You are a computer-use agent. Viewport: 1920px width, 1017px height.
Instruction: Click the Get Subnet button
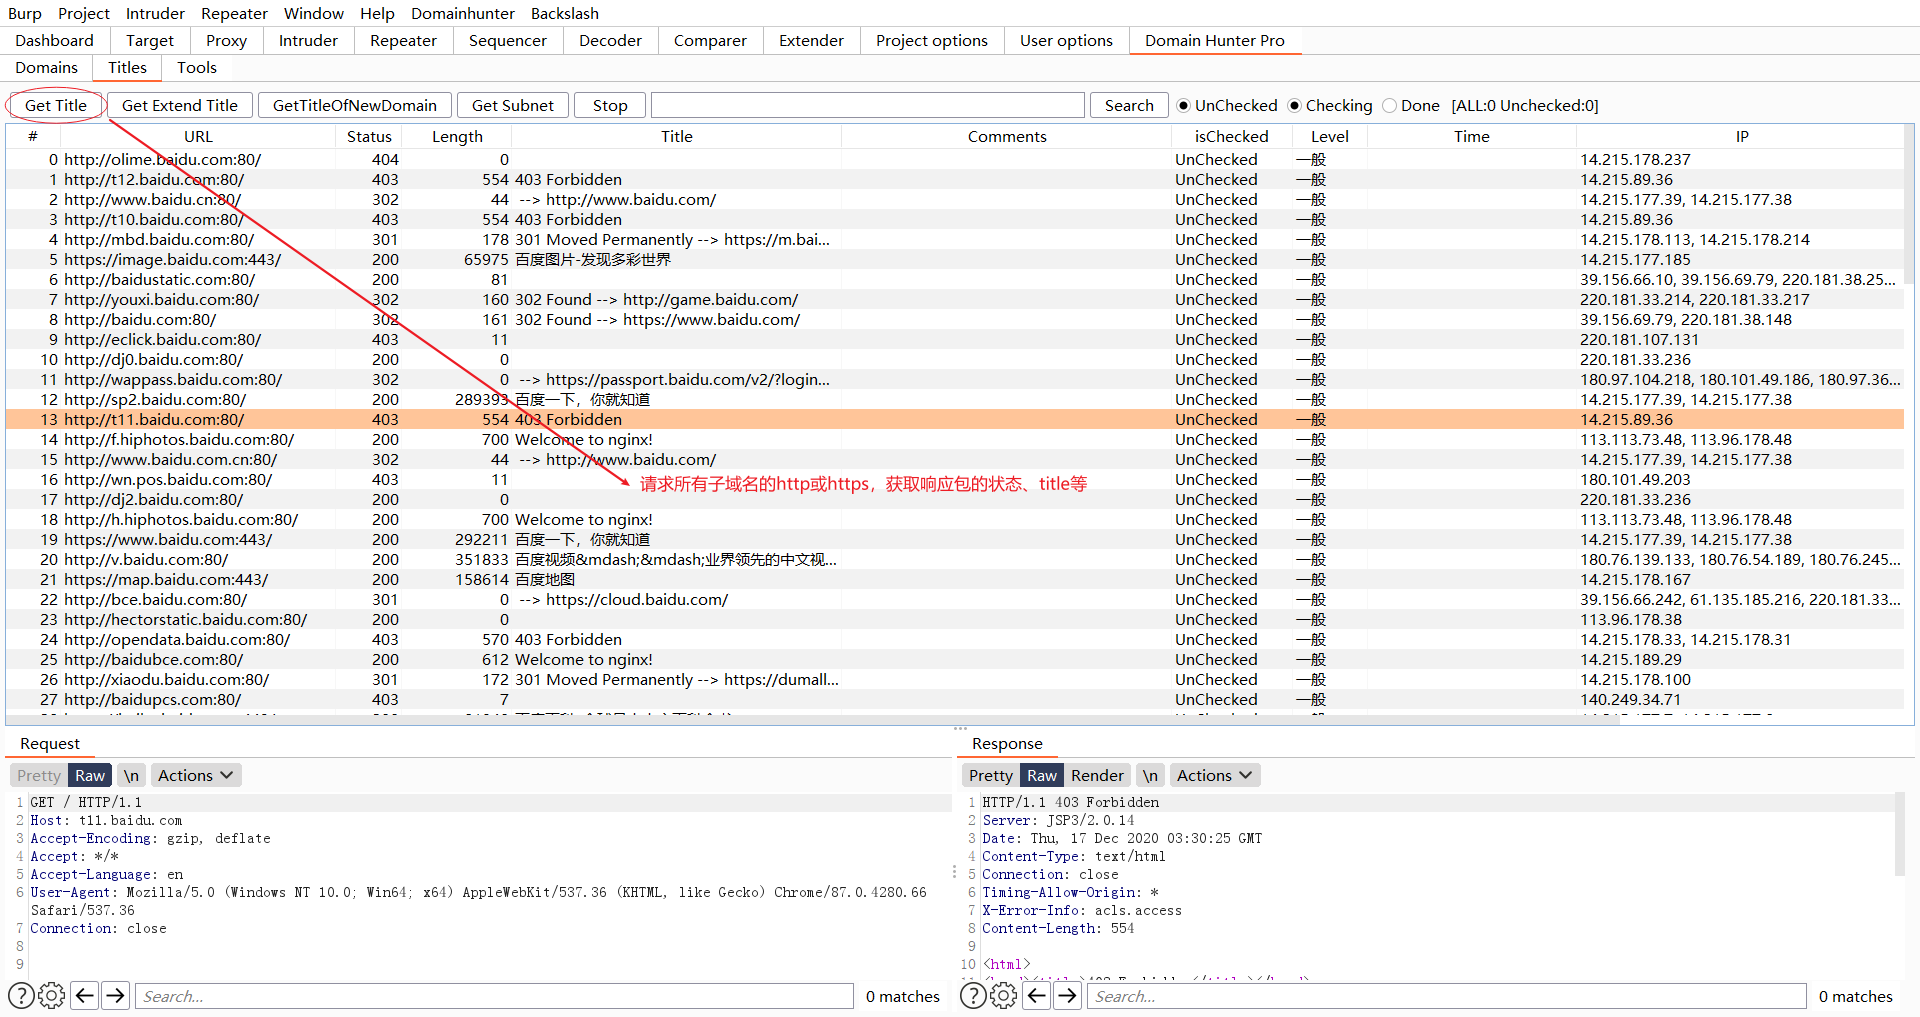click(x=513, y=105)
